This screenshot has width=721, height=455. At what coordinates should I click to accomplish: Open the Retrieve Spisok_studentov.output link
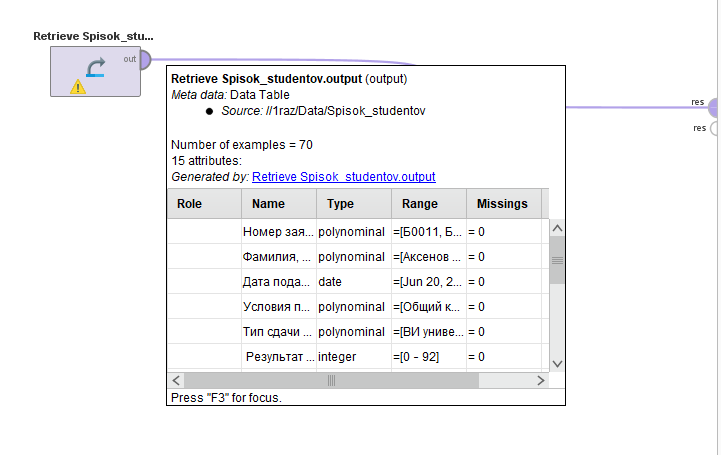click(343, 177)
